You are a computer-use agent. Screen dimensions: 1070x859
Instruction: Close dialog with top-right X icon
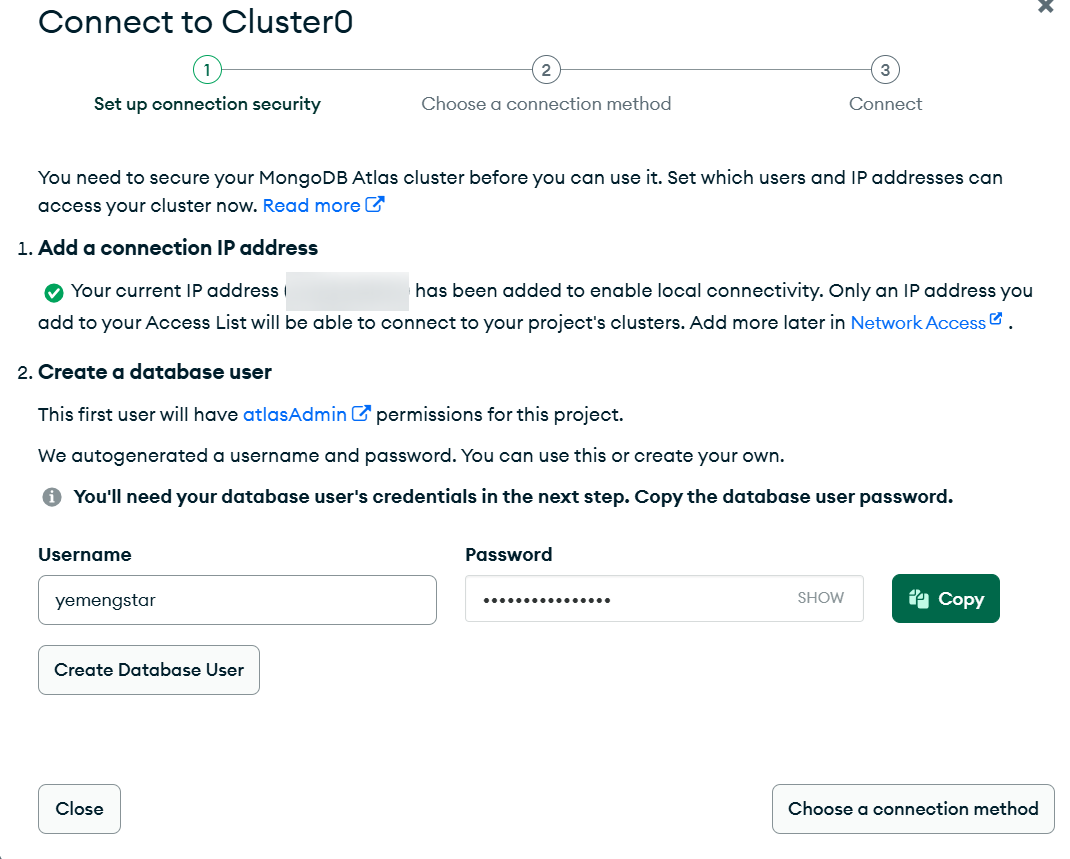pyautogui.click(x=1045, y=6)
